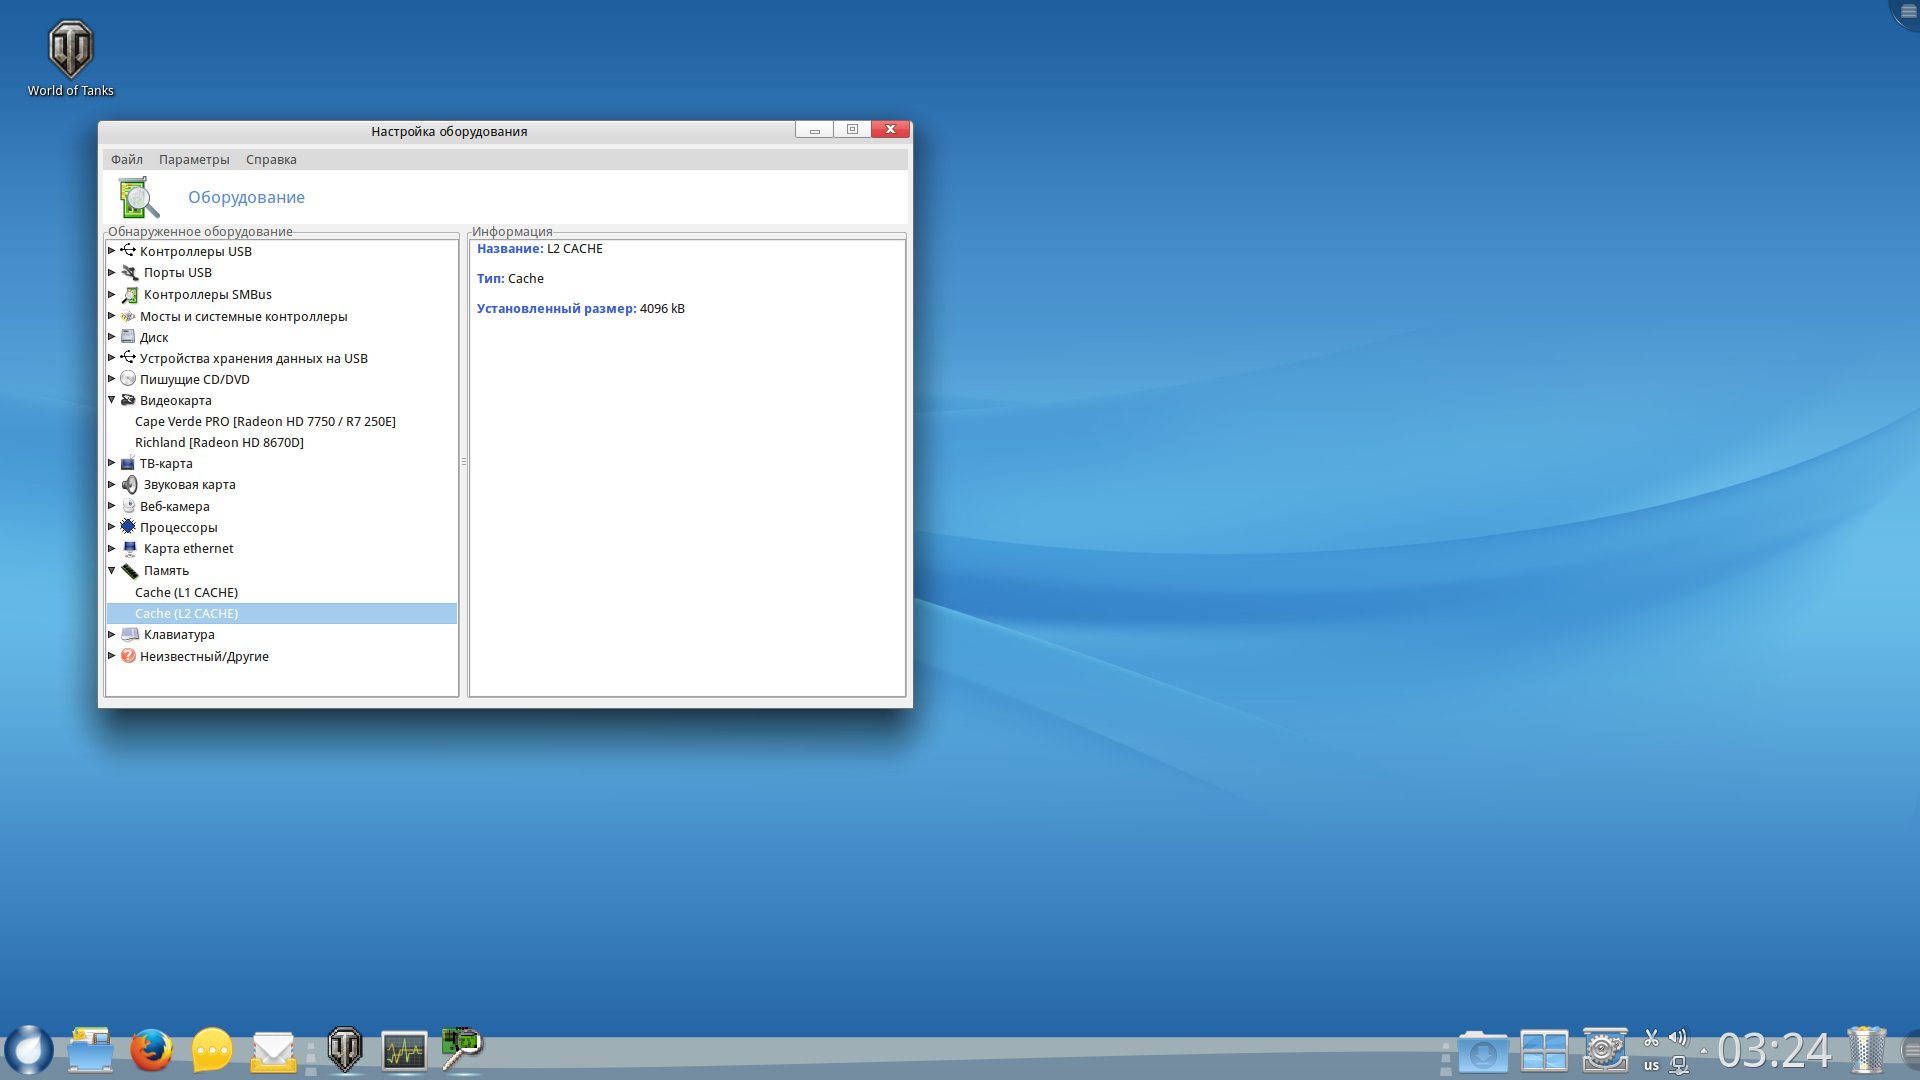Expand the Контроллеры USB tree node
1920x1080 pixels.
point(112,251)
